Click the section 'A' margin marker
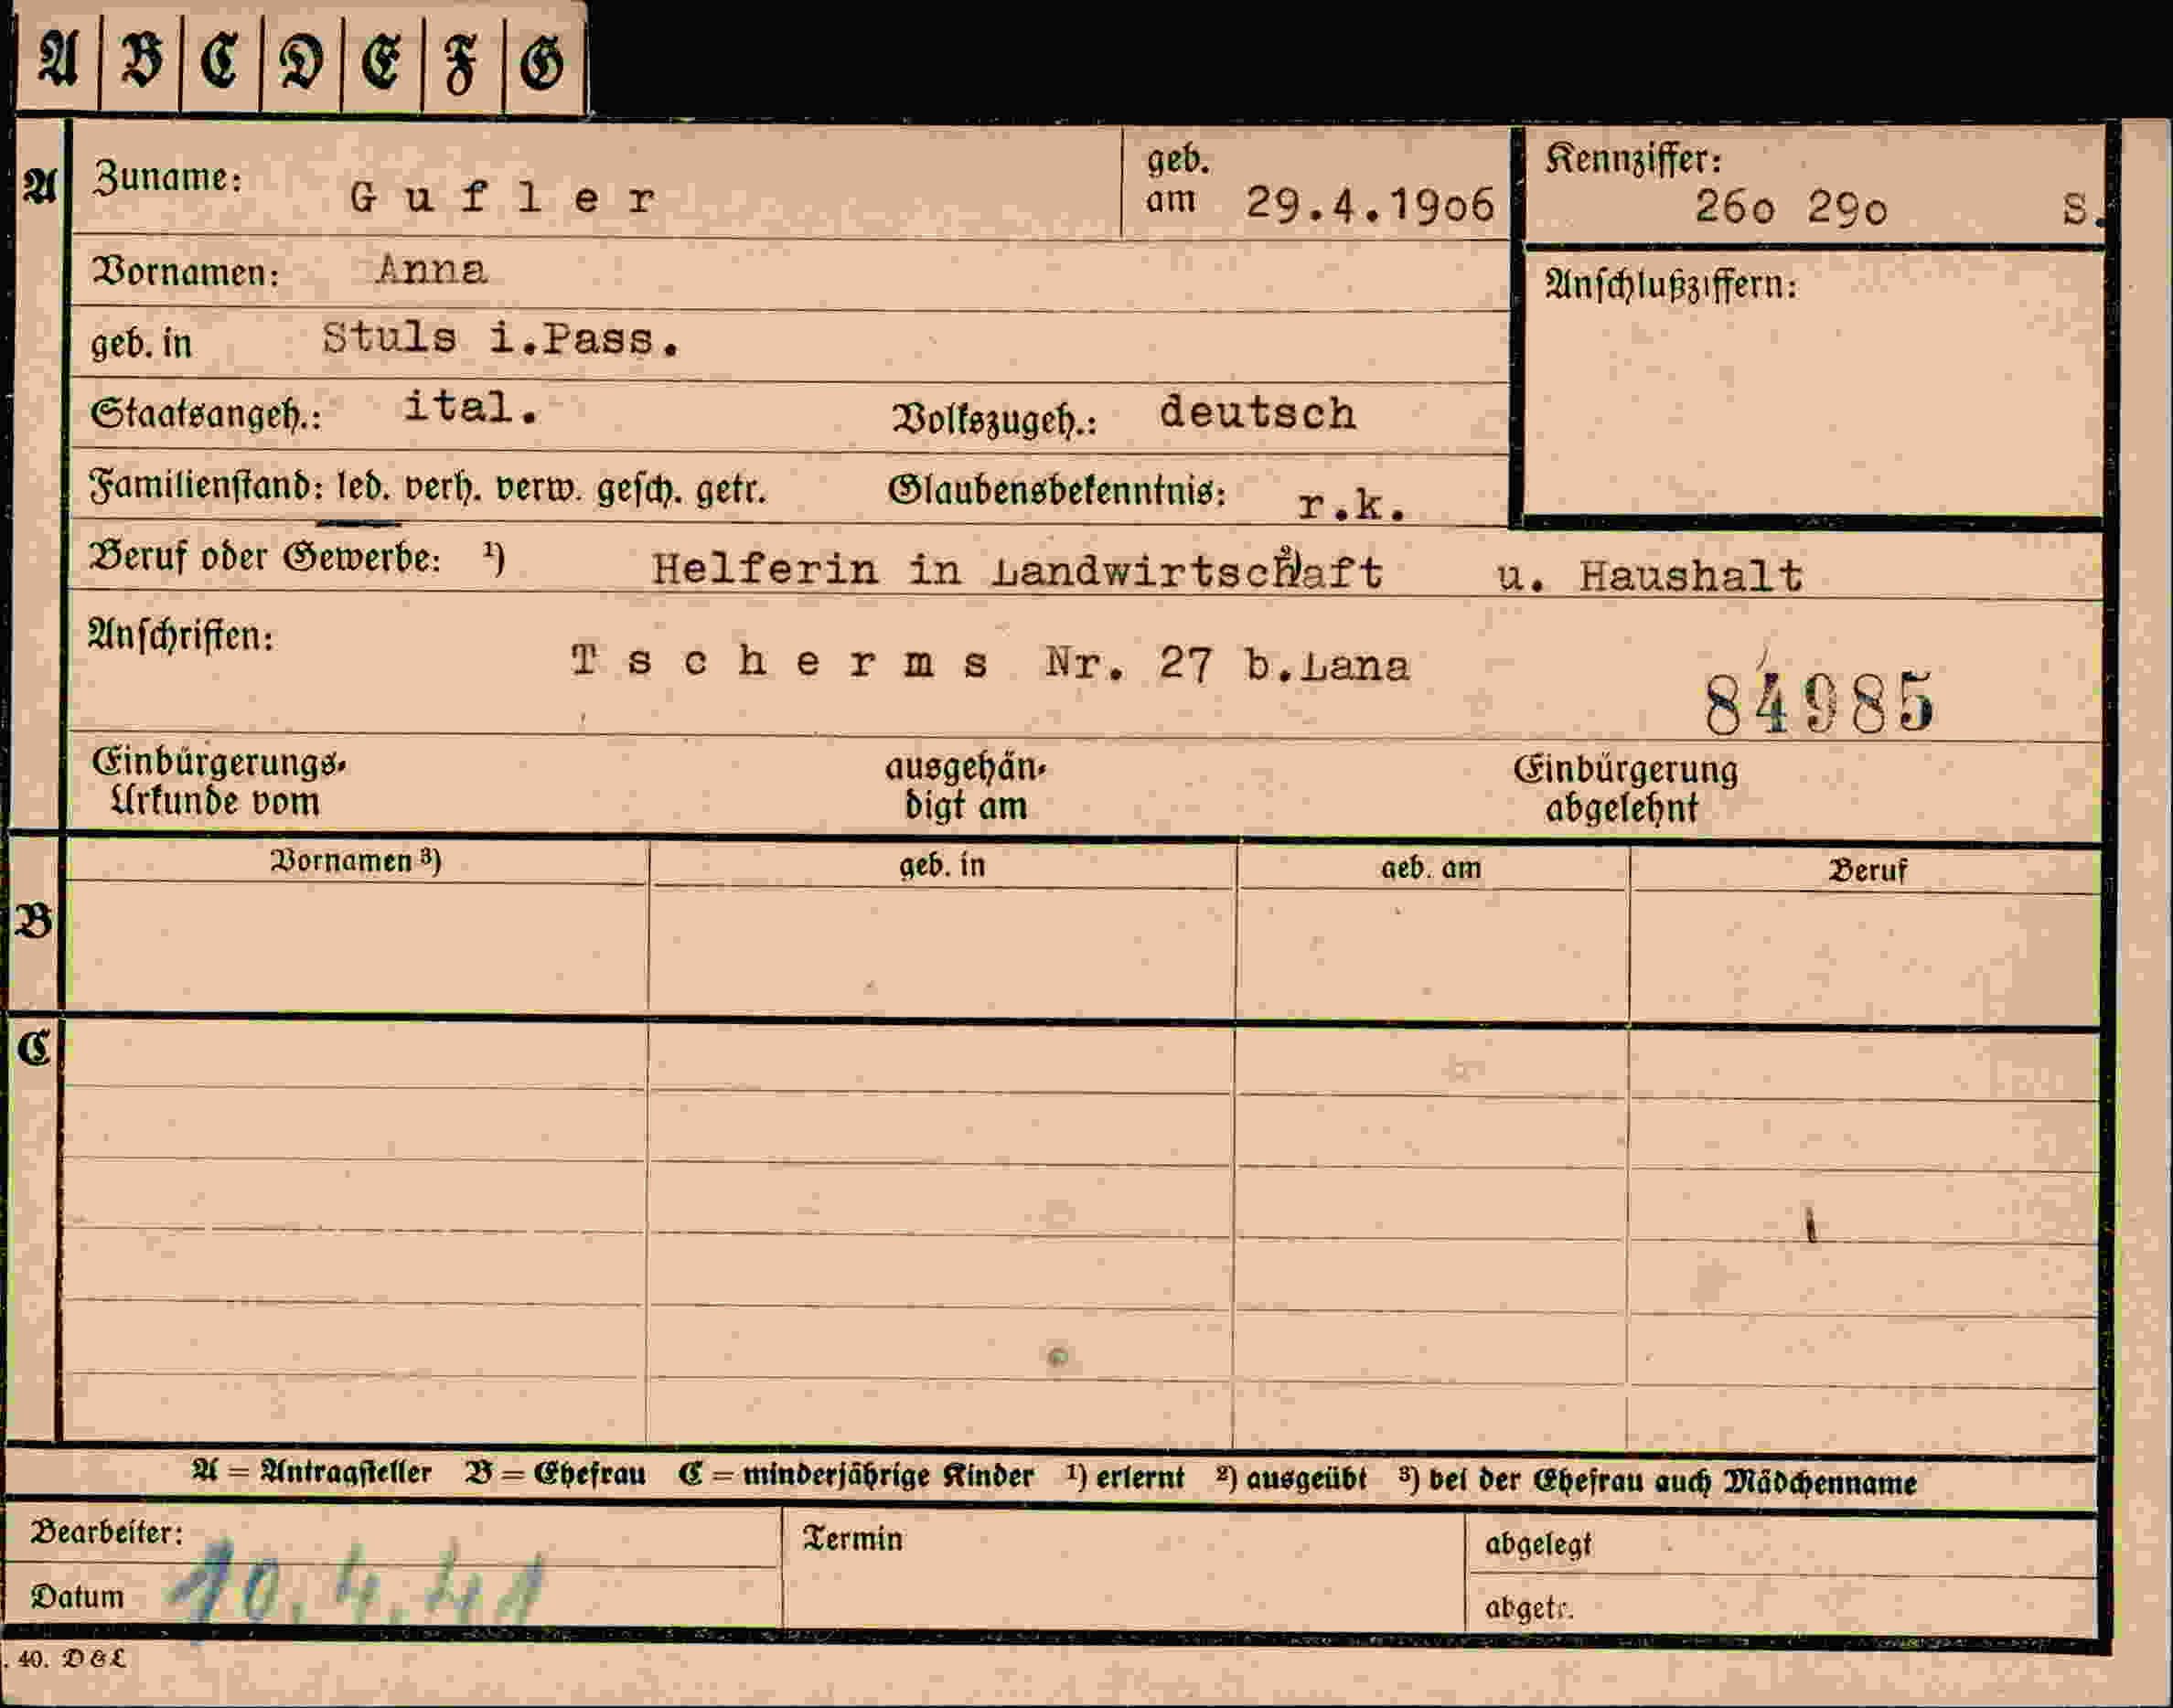Image resolution: width=2173 pixels, height=1708 pixels. [39, 187]
